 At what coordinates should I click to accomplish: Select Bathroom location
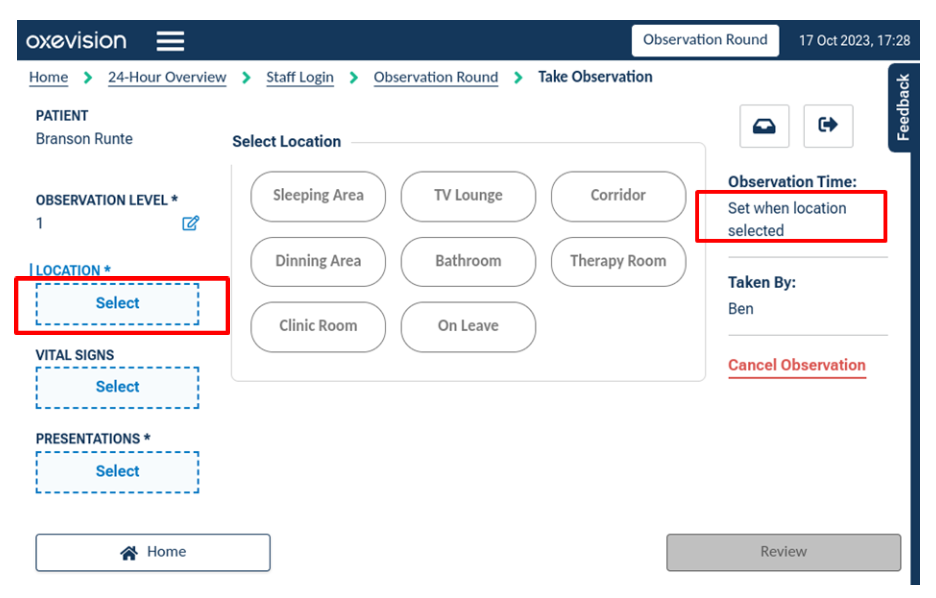(468, 261)
